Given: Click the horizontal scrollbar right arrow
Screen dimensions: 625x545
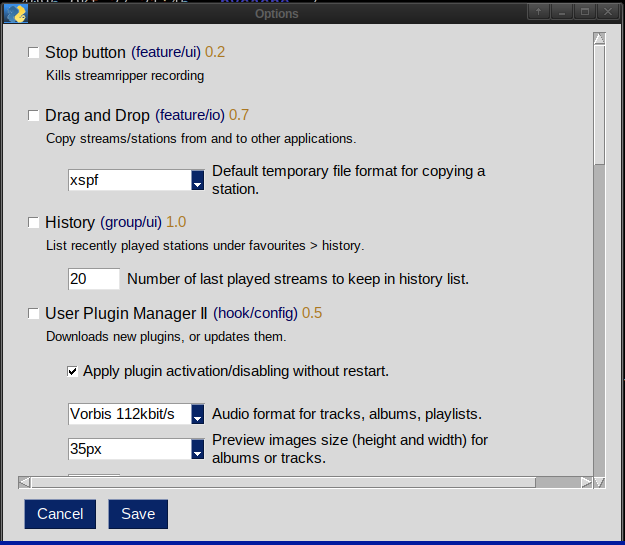Looking at the screenshot, I should 586,482.
